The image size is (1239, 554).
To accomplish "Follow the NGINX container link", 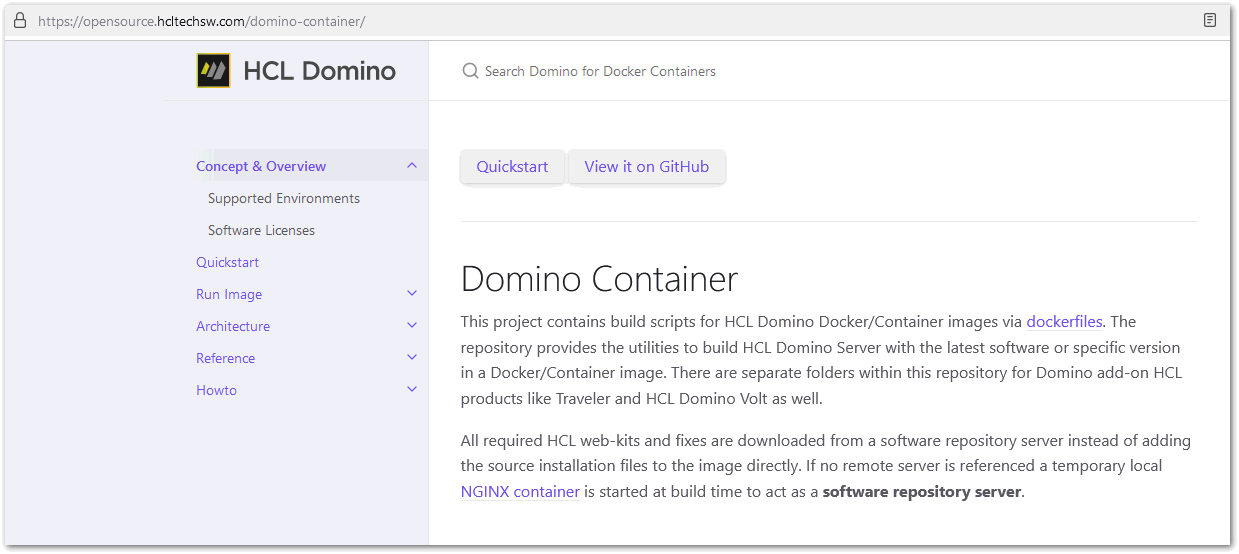I will click(x=520, y=492).
